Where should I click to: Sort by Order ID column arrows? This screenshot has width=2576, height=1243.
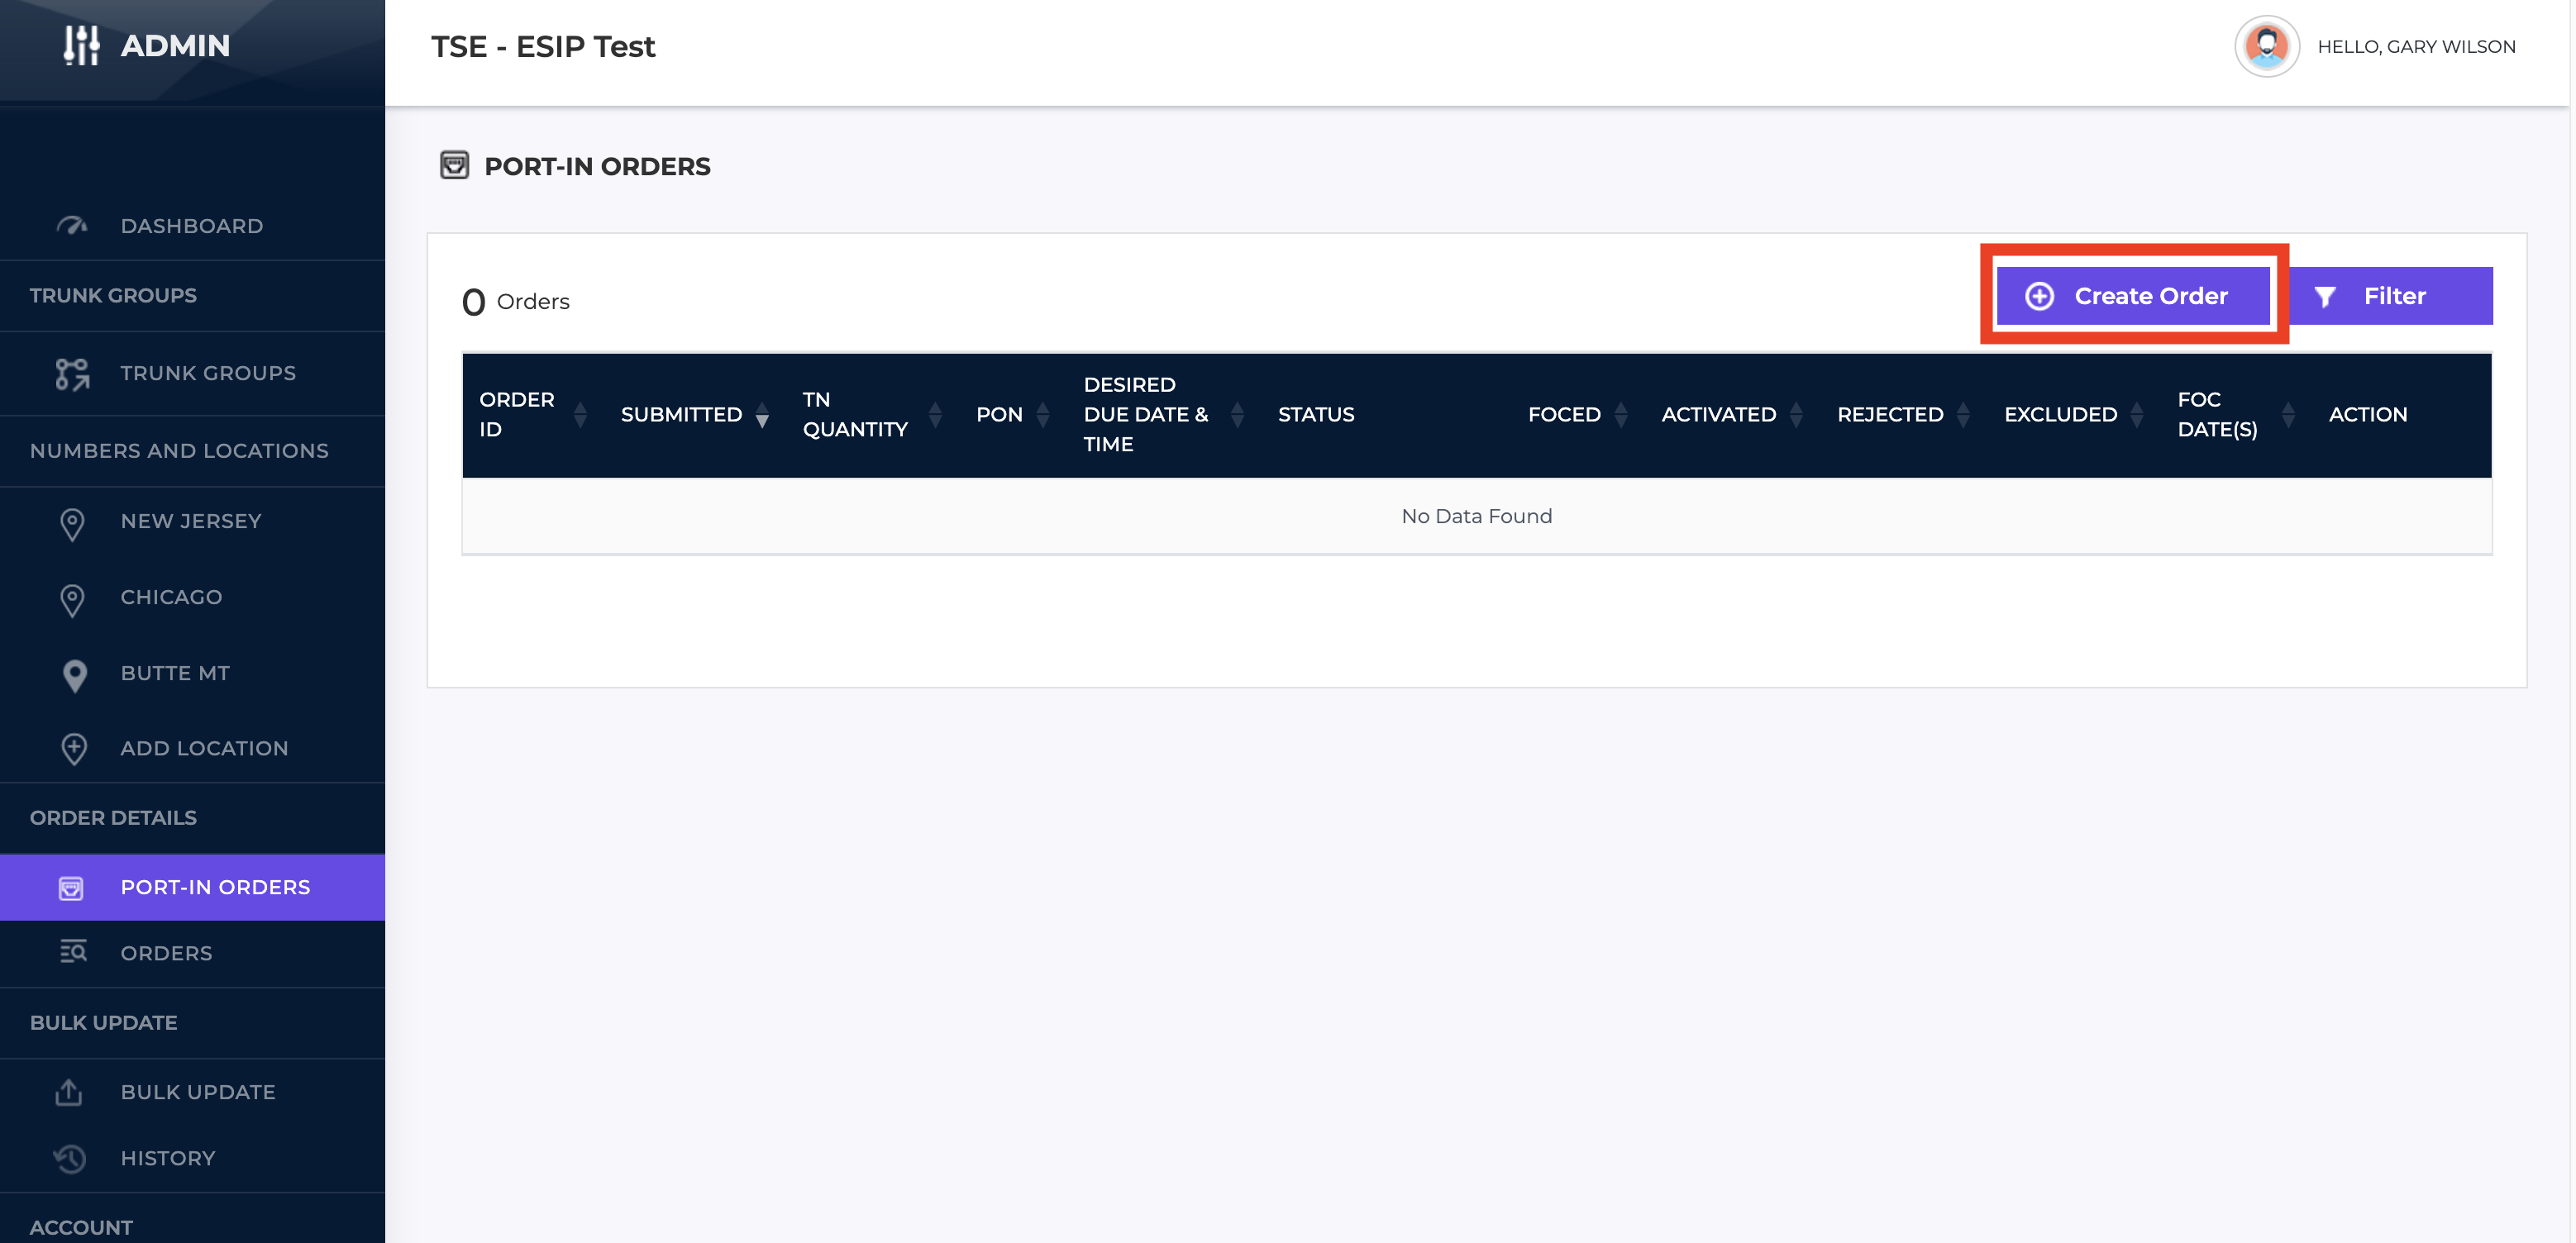click(580, 414)
